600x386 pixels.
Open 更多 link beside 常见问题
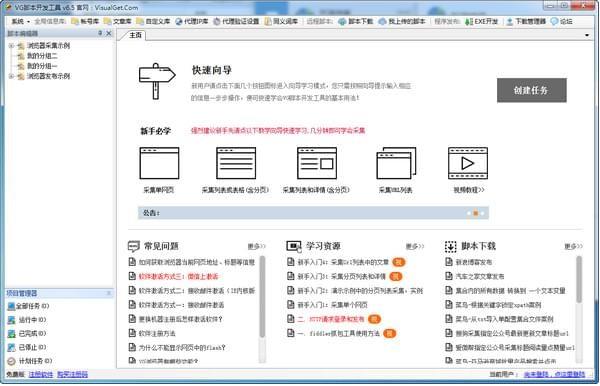[256, 246]
